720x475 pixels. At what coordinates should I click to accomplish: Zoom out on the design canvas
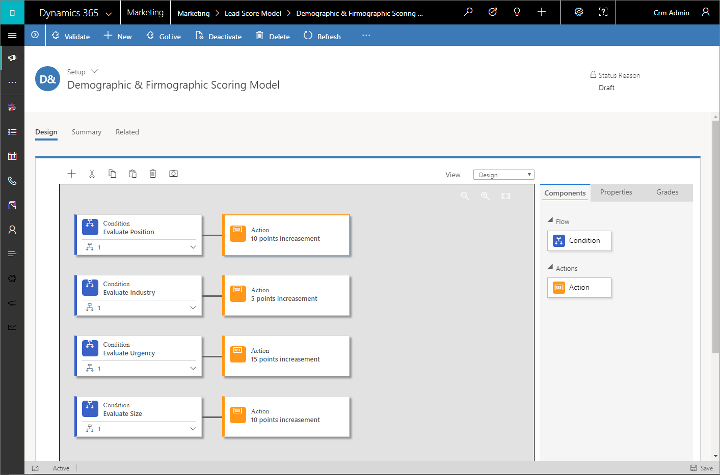(465, 196)
